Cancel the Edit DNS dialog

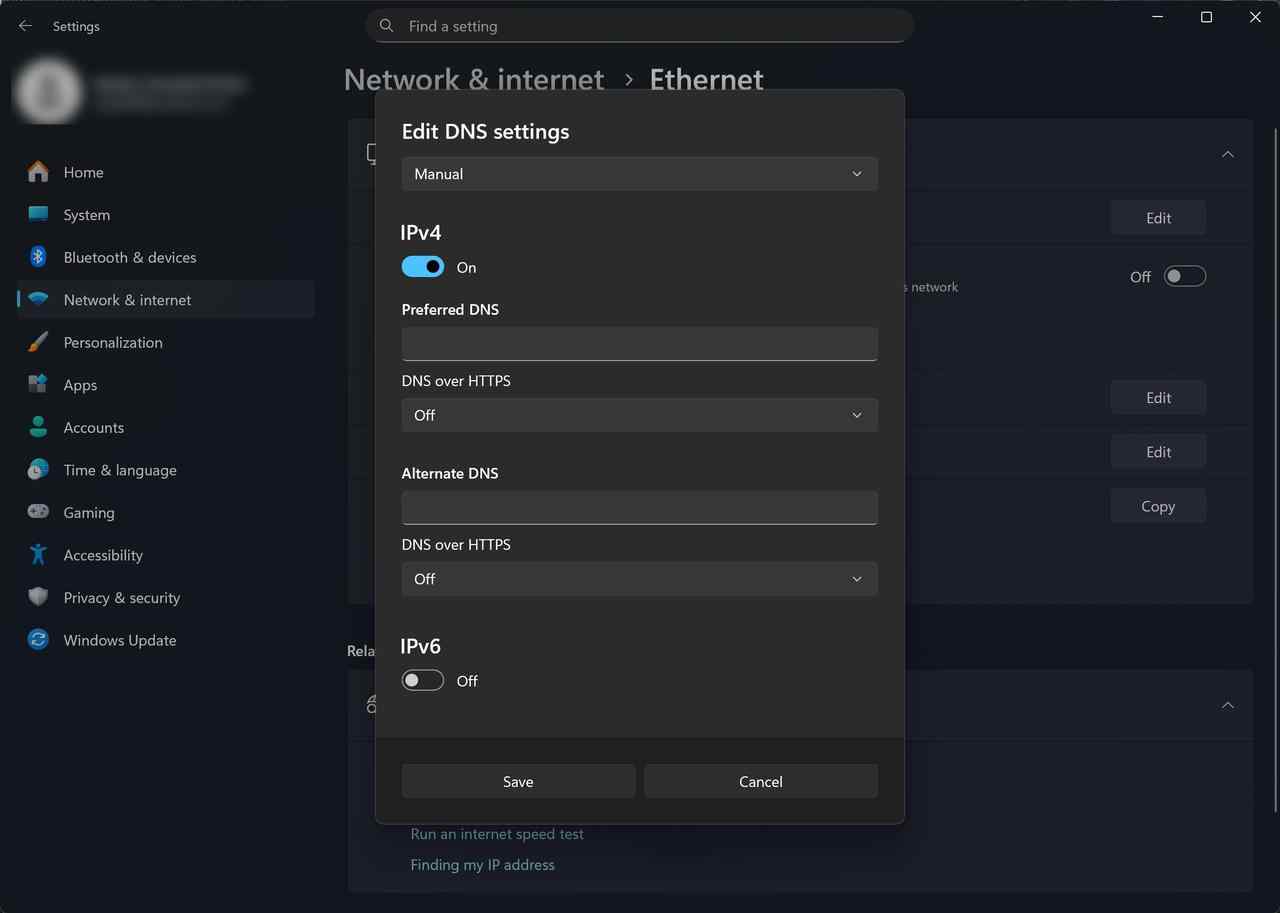[760, 781]
